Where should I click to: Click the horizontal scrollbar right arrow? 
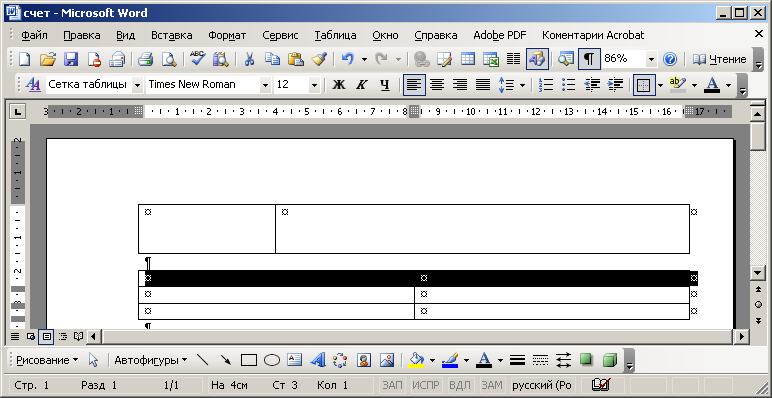742,336
